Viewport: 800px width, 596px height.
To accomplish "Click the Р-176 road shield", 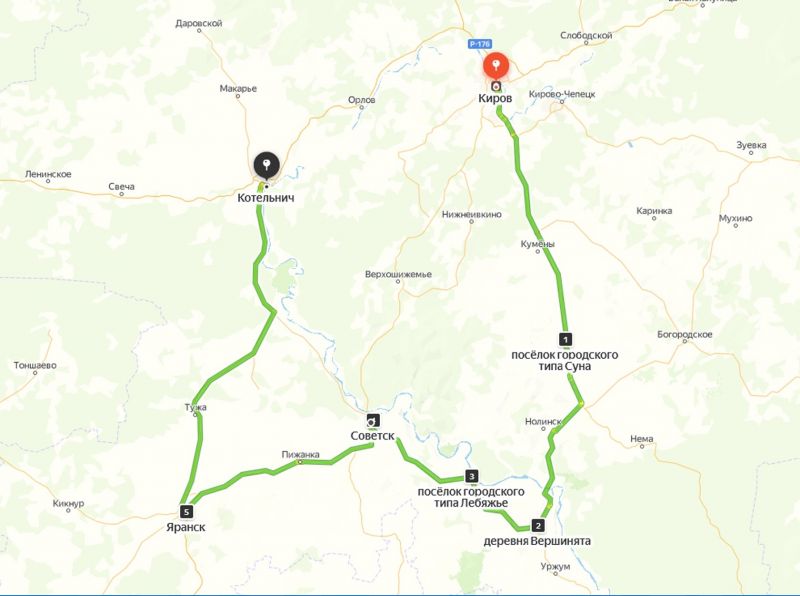I will tap(480, 44).
